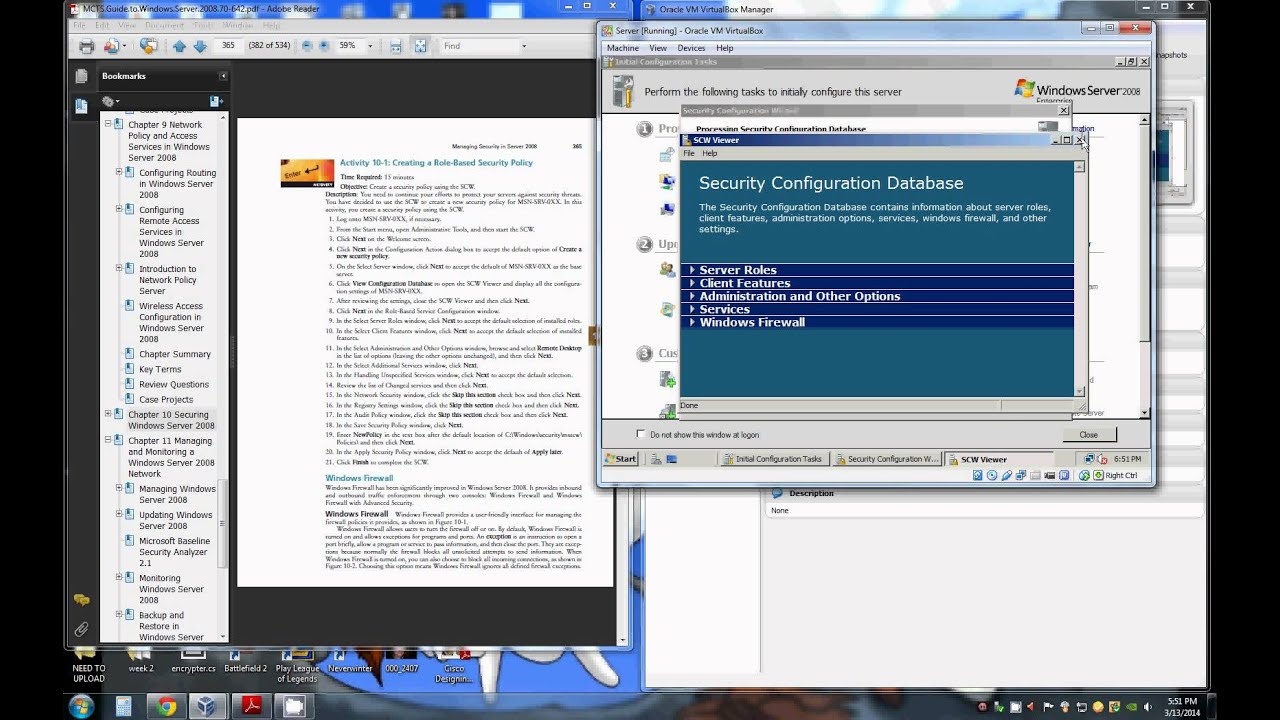Open the video recorder app on taskbar

[x=294, y=706]
